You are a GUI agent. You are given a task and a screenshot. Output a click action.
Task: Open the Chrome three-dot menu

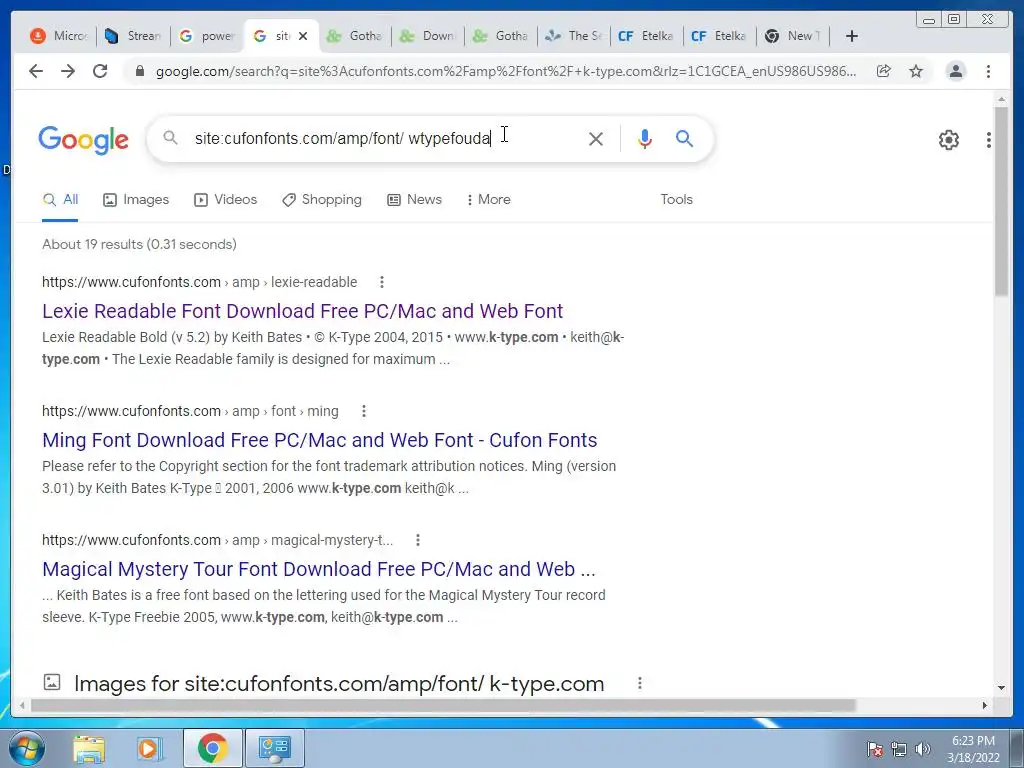[989, 71]
